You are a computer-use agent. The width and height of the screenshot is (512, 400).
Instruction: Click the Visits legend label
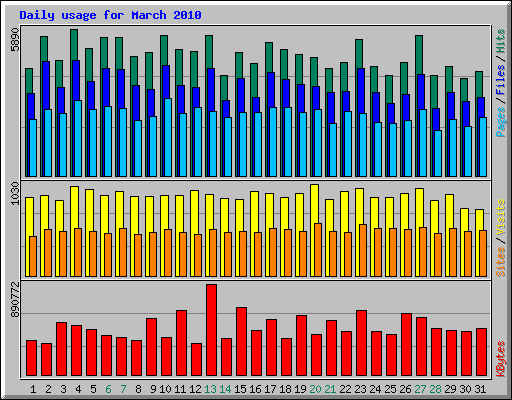click(x=501, y=218)
